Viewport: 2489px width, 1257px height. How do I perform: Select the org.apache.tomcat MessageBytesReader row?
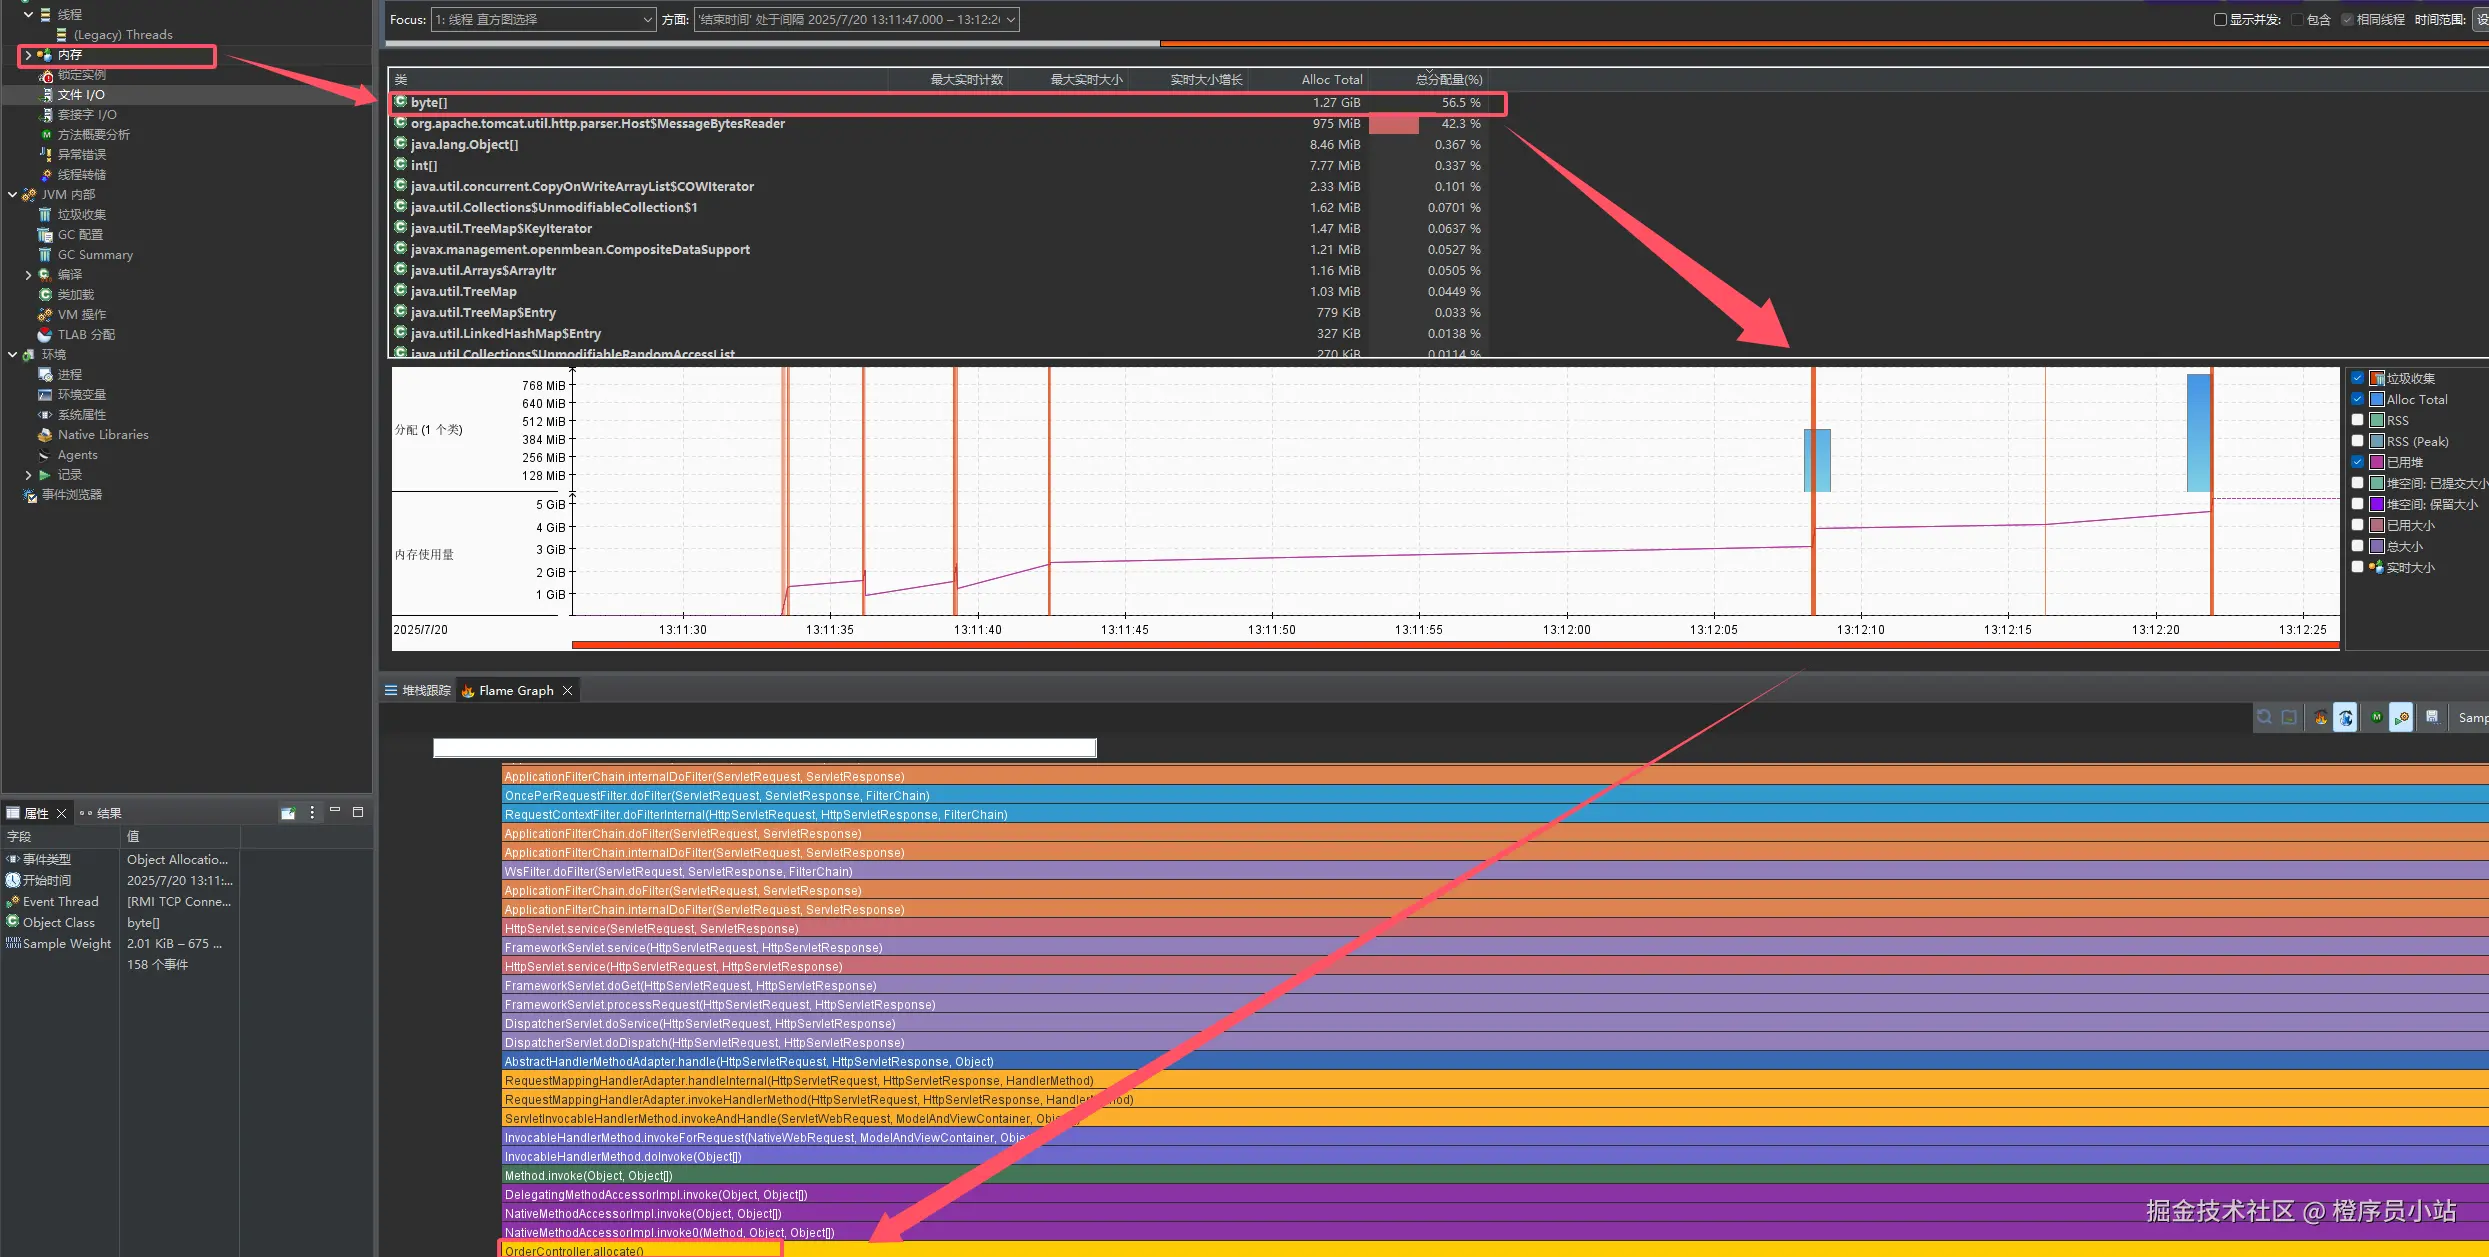click(597, 124)
